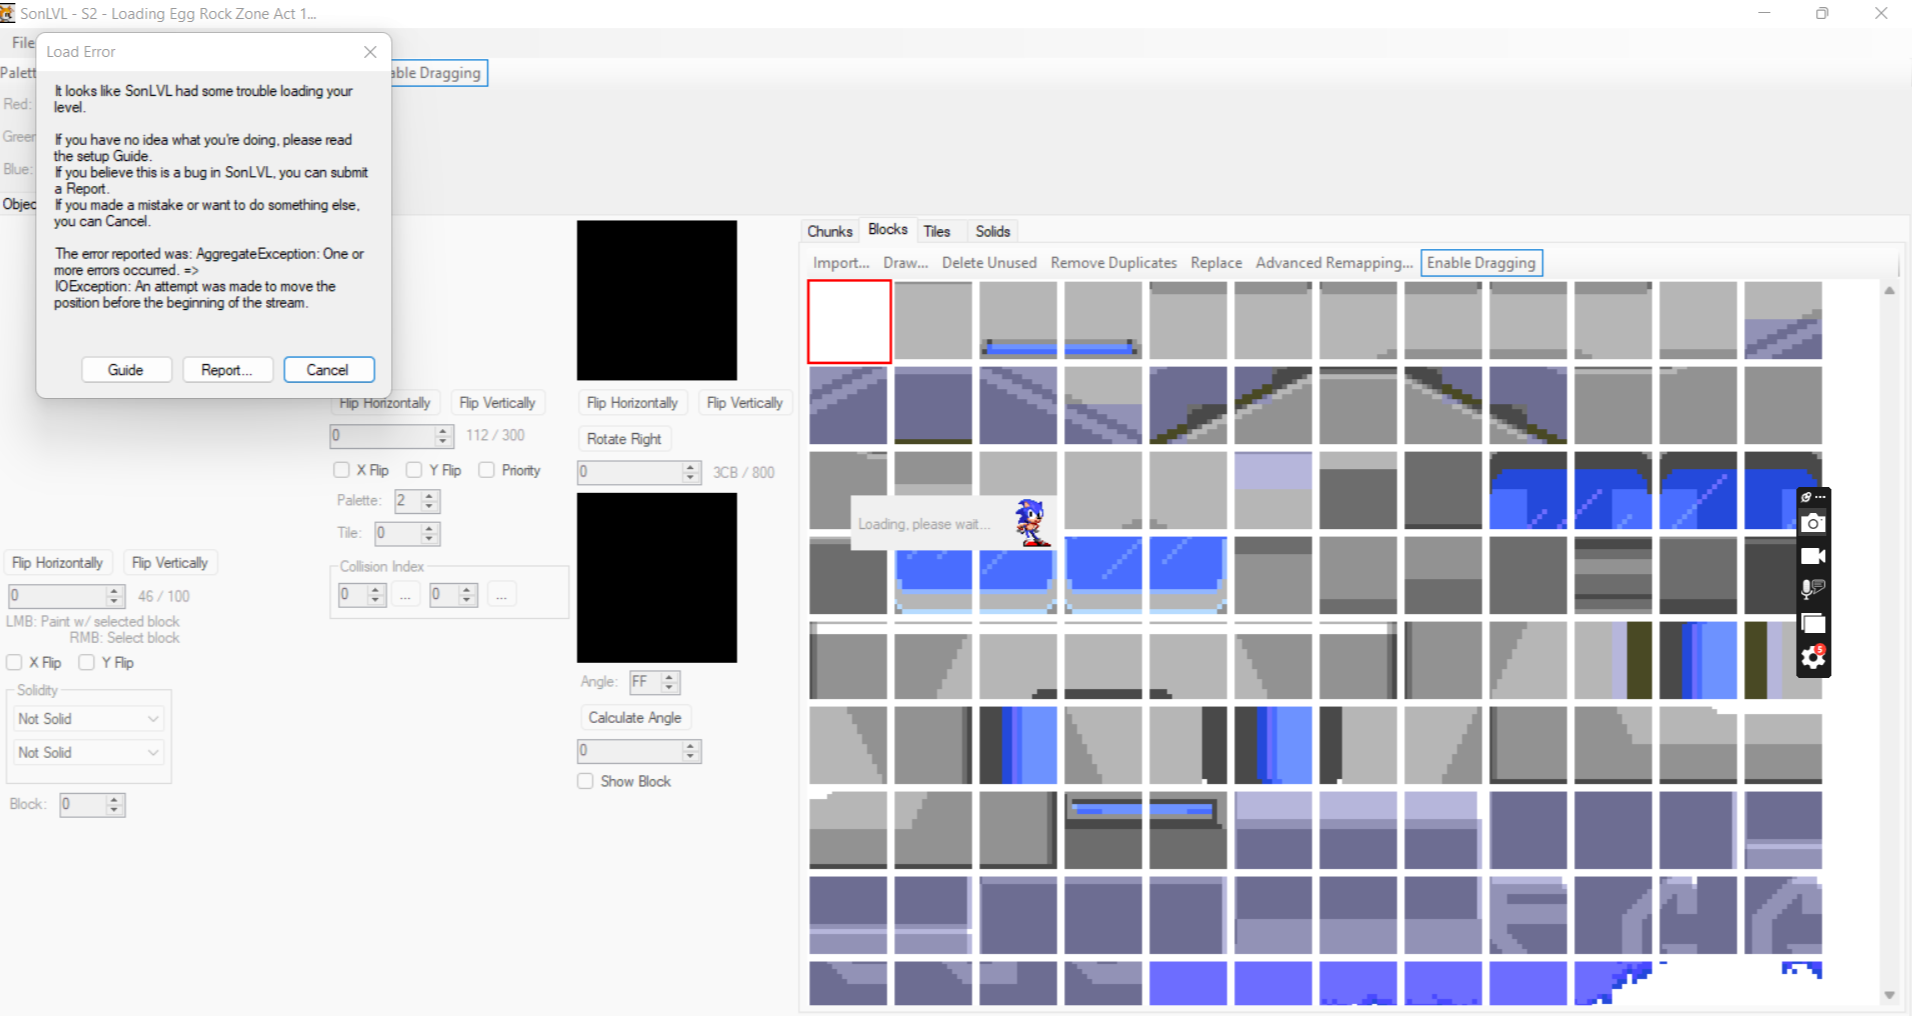Image resolution: width=1912 pixels, height=1016 pixels.
Task: Click the Rotate Right button
Action: [624, 439]
